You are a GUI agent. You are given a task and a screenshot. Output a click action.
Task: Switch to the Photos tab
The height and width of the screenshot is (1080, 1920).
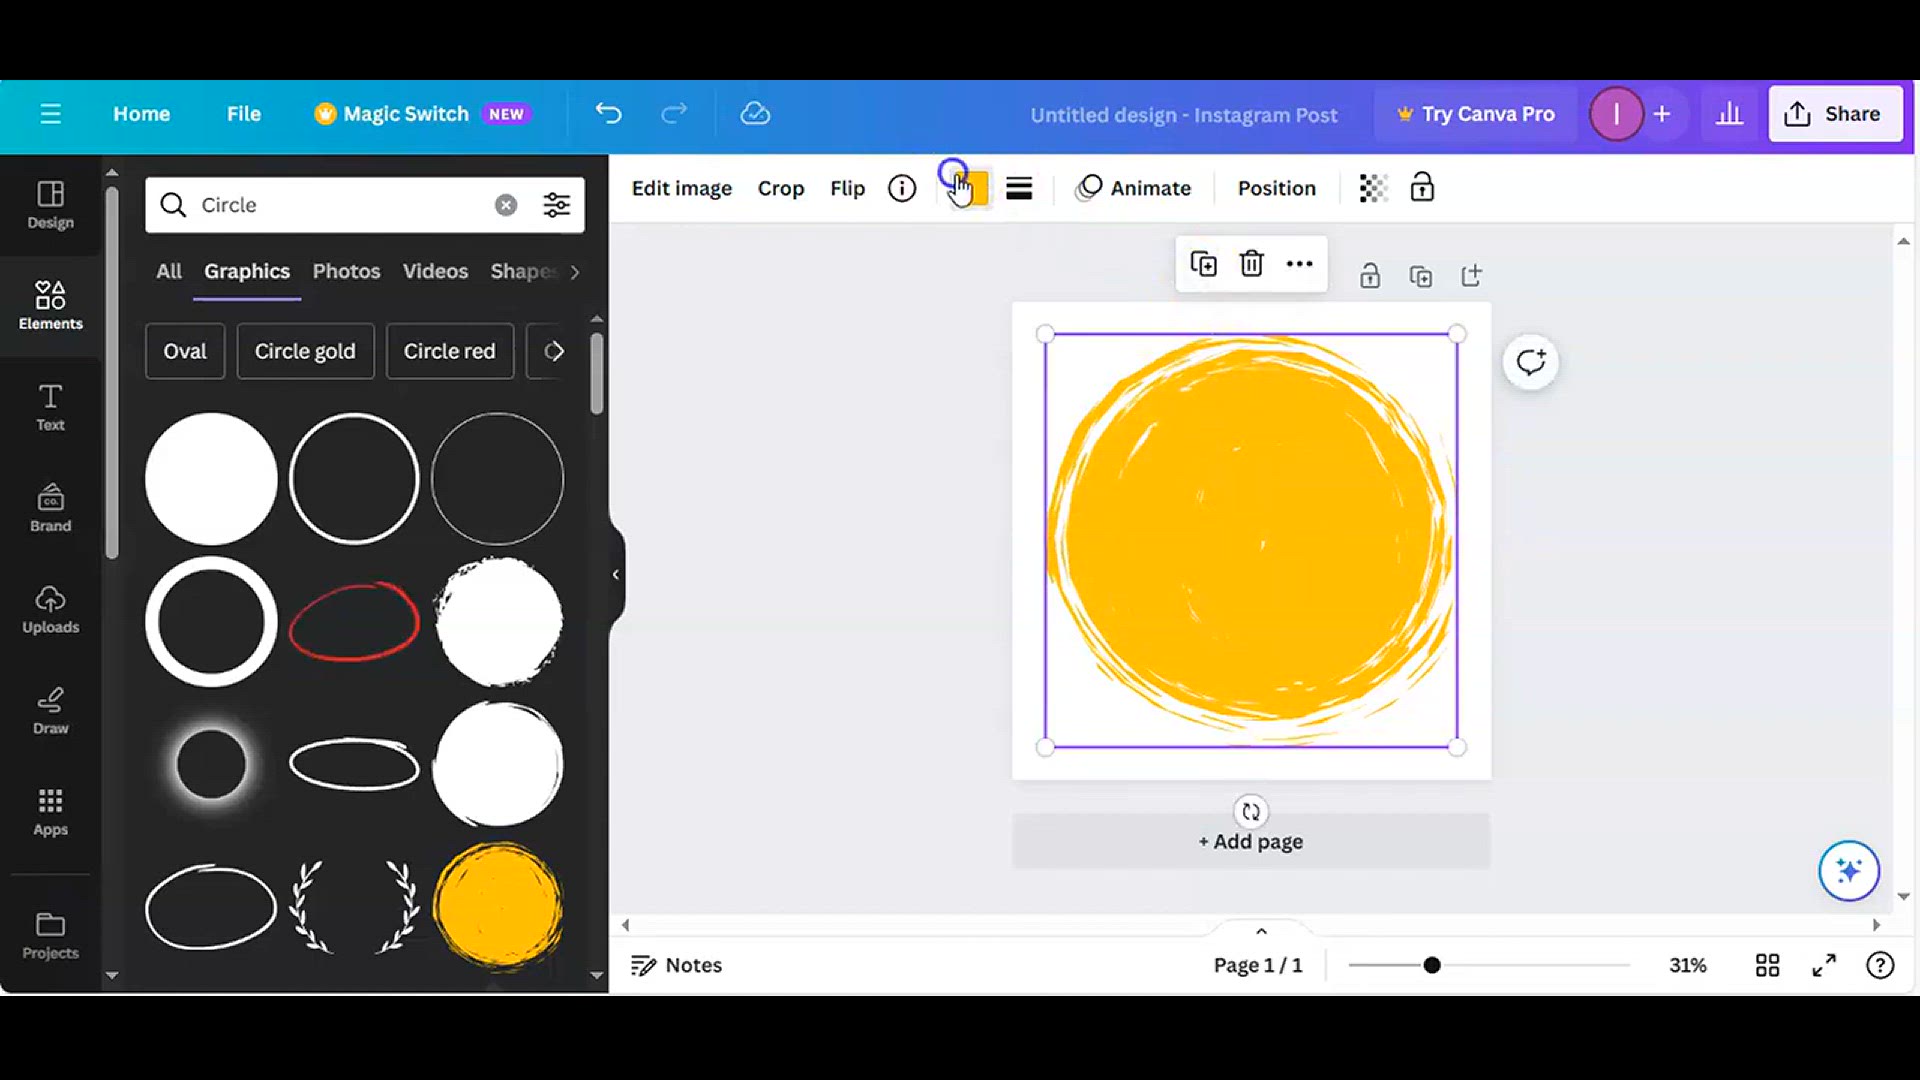click(x=346, y=271)
